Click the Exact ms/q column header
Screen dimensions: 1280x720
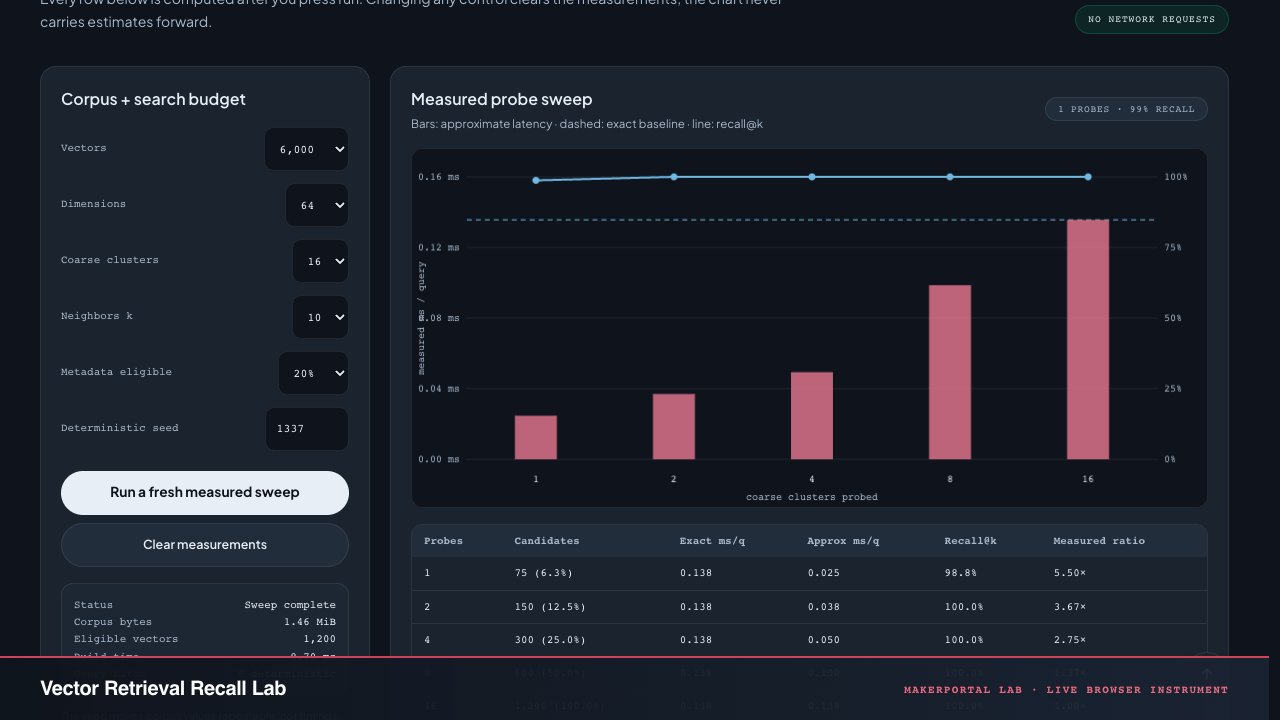point(713,541)
